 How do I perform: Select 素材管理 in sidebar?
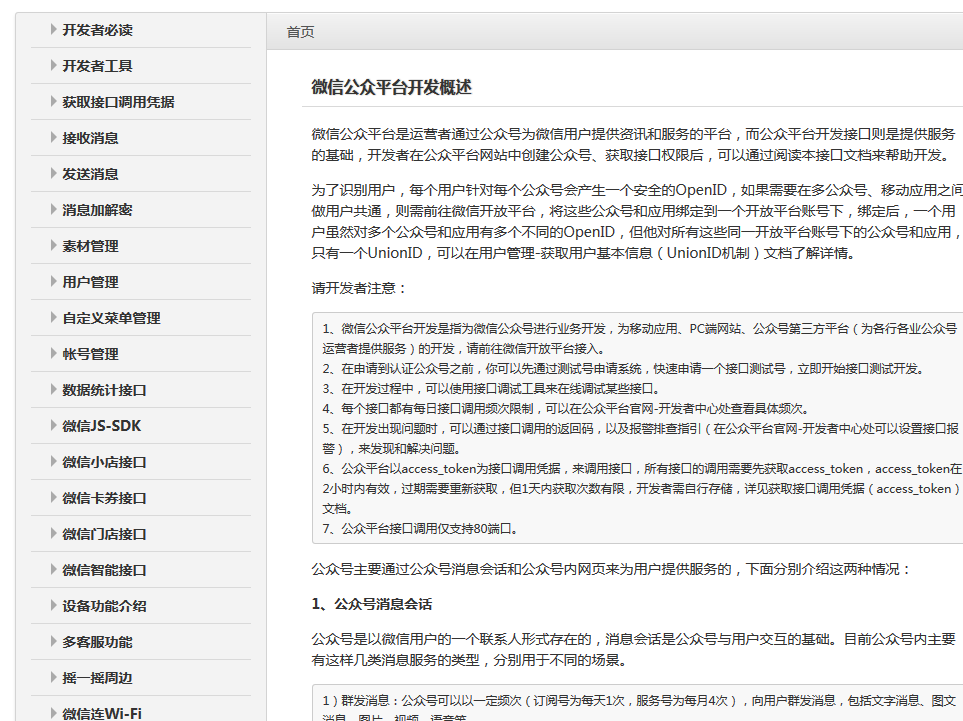click(90, 246)
